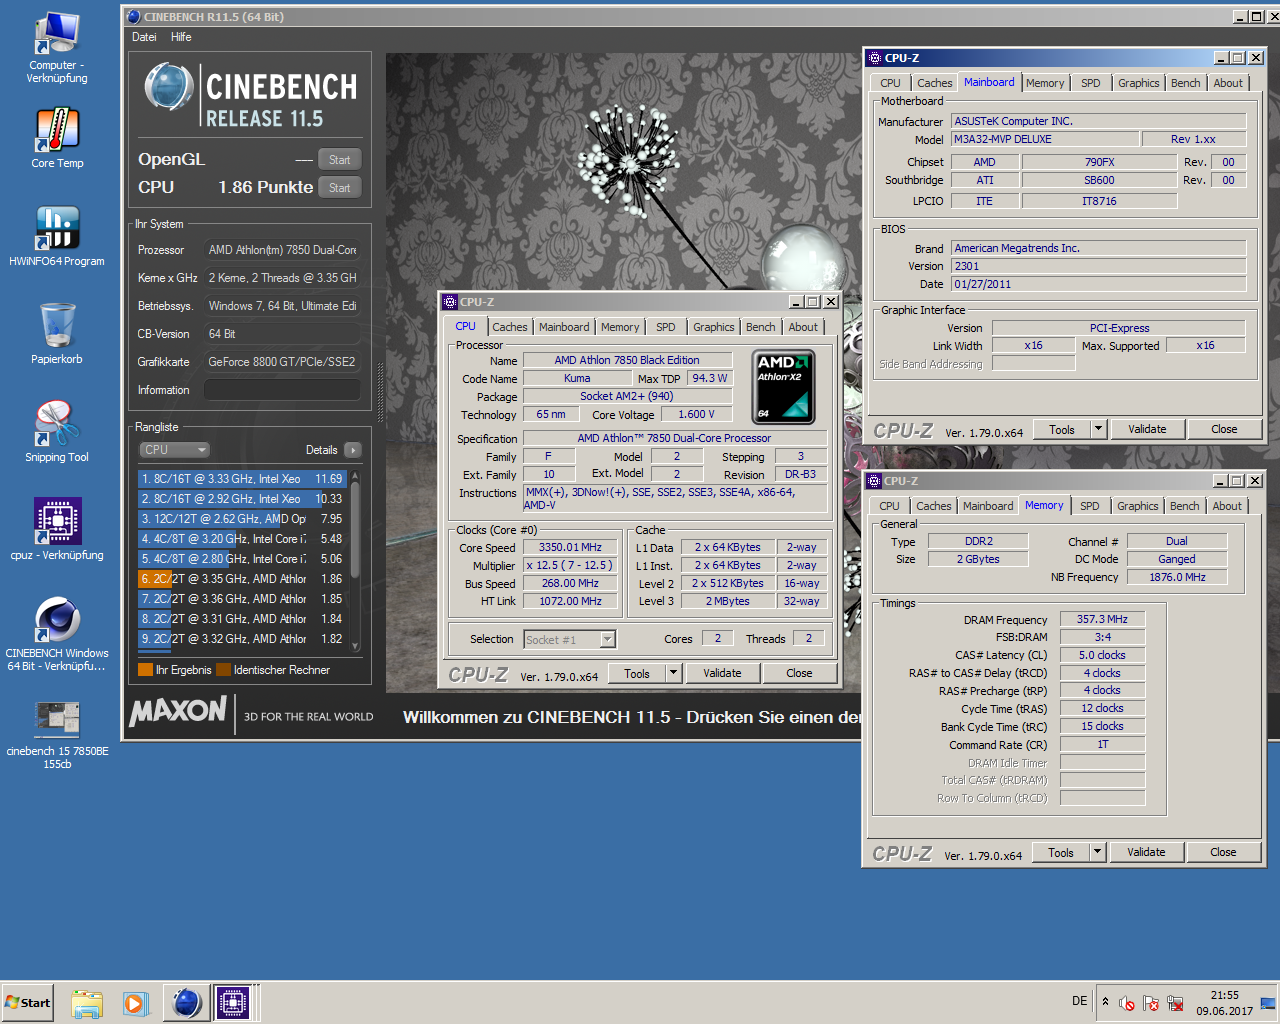Switch to the CPU-Z taskbar button
The height and width of the screenshot is (1024, 1280).
point(233,1003)
